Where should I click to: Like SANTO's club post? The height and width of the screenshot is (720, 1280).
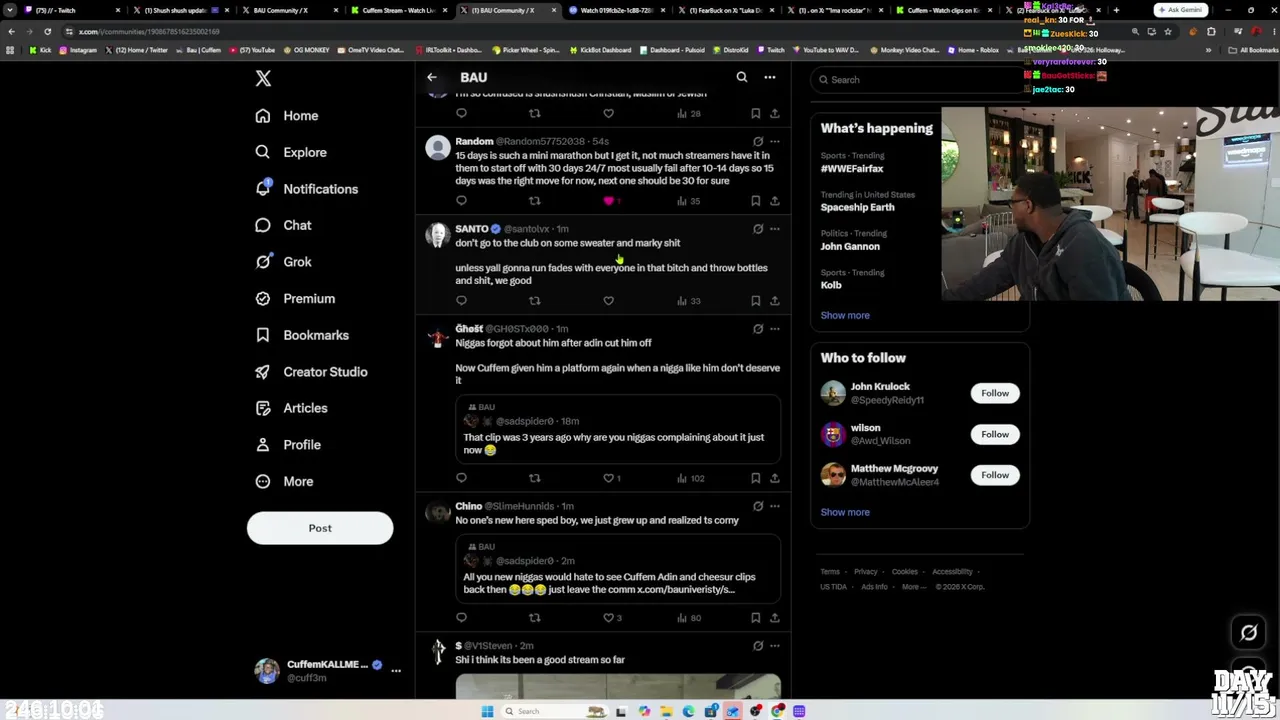tap(608, 301)
